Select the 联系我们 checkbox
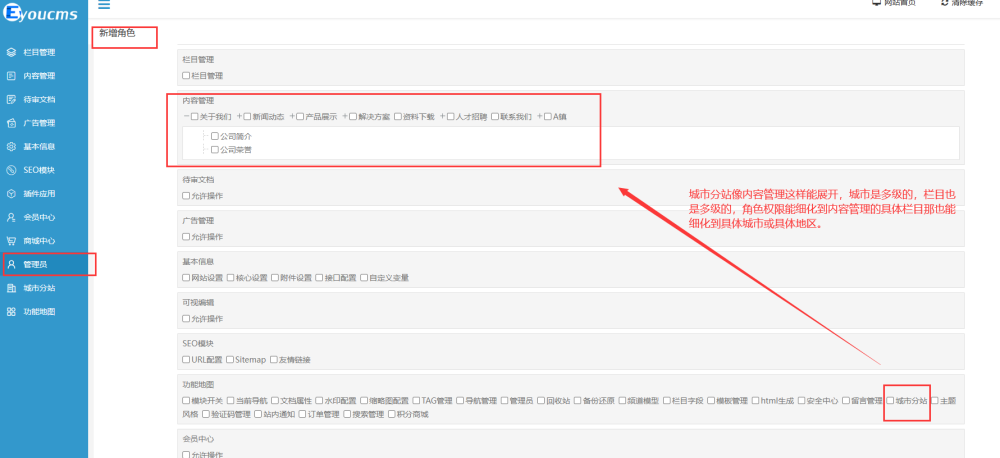This screenshot has height=458, width=1000. 495,117
